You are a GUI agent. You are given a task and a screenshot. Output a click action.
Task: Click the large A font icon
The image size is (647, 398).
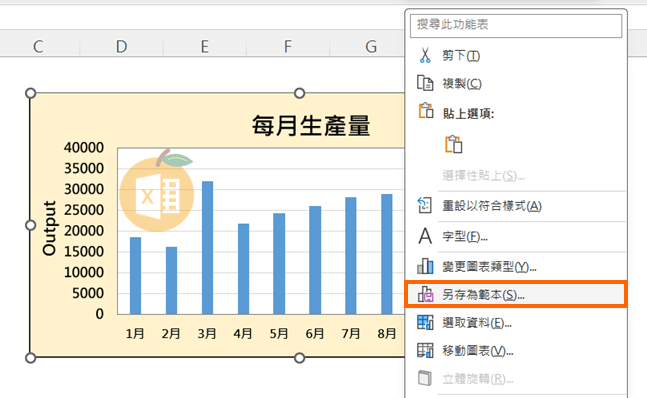425,236
